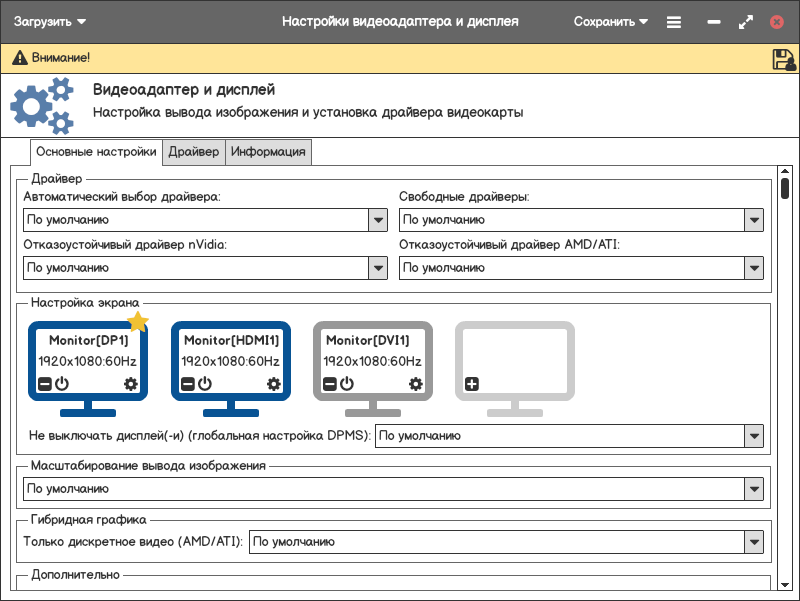Switch Monitor[DVI1] power on or off

346,384
